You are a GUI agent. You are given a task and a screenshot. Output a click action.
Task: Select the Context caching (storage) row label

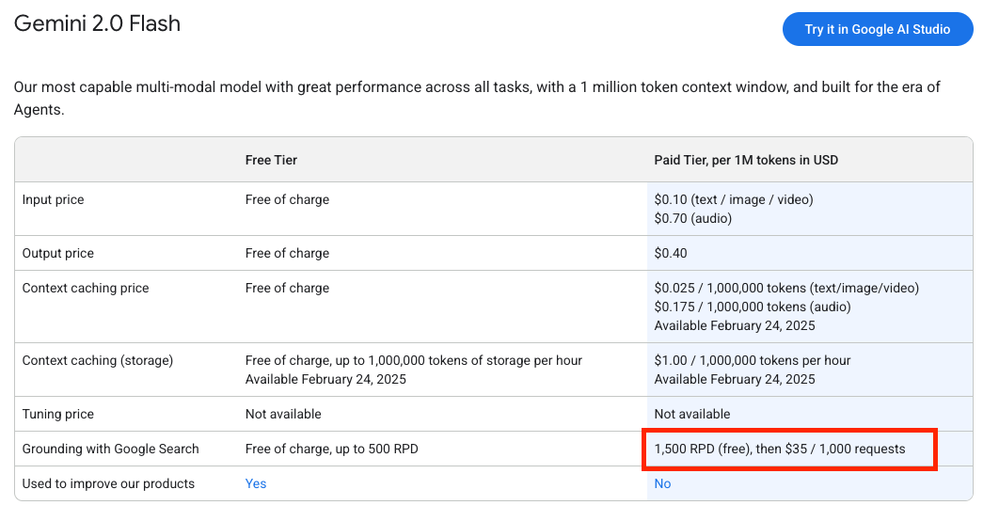tap(97, 360)
